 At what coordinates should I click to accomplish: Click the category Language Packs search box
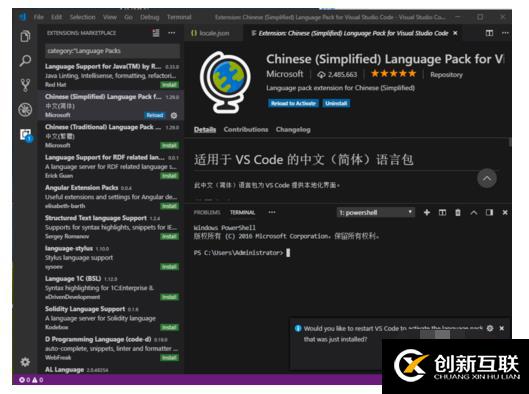[112, 51]
